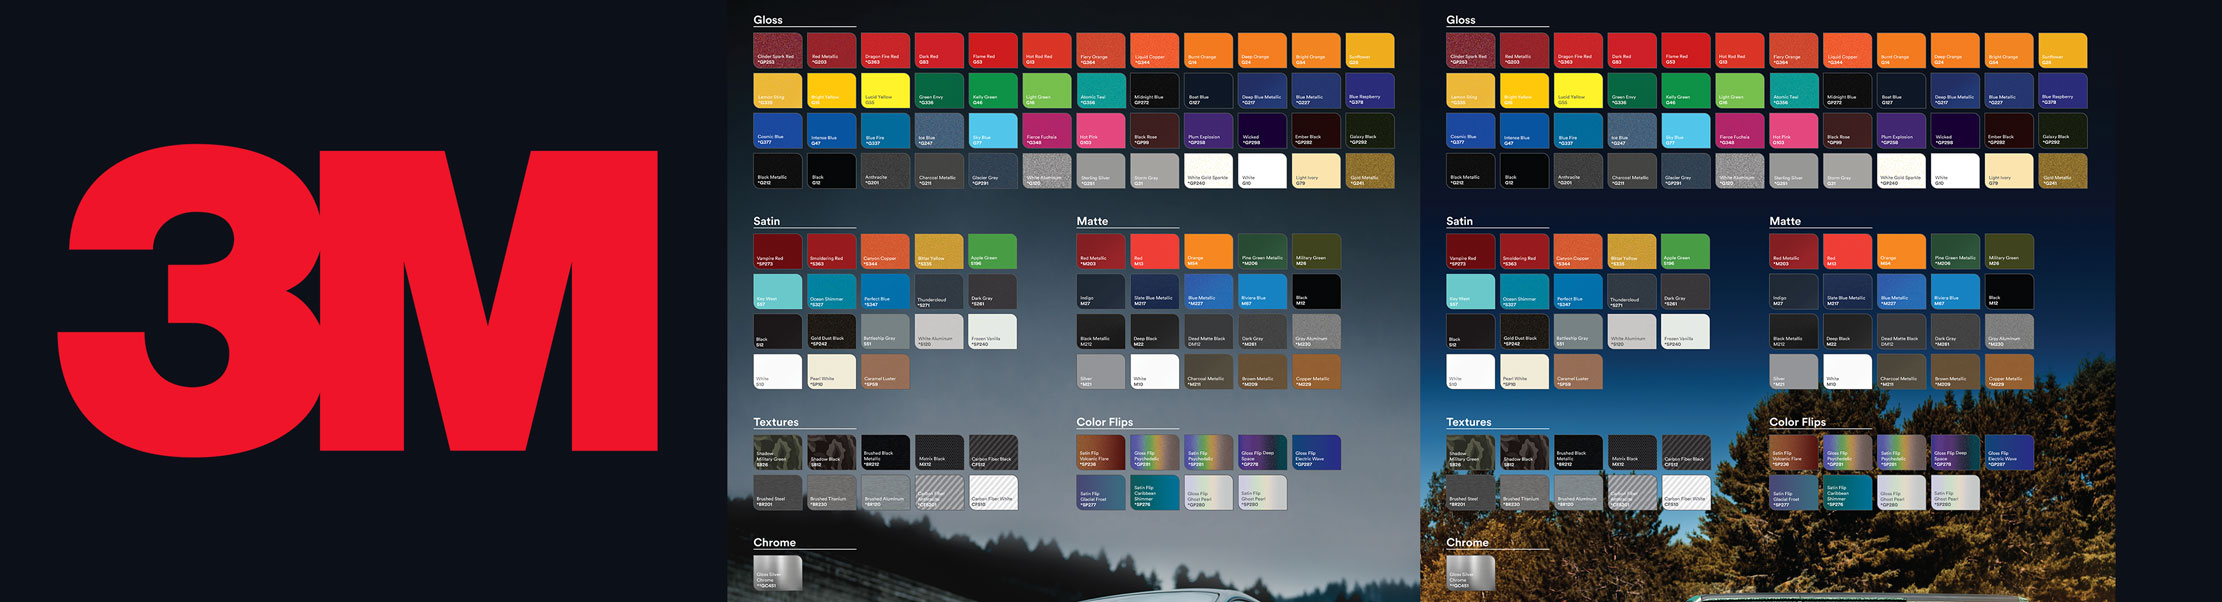Pick Matte Red M13 in blue-sky tree chart
Image resolution: width=2222 pixels, height=602 pixels.
[1848, 251]
